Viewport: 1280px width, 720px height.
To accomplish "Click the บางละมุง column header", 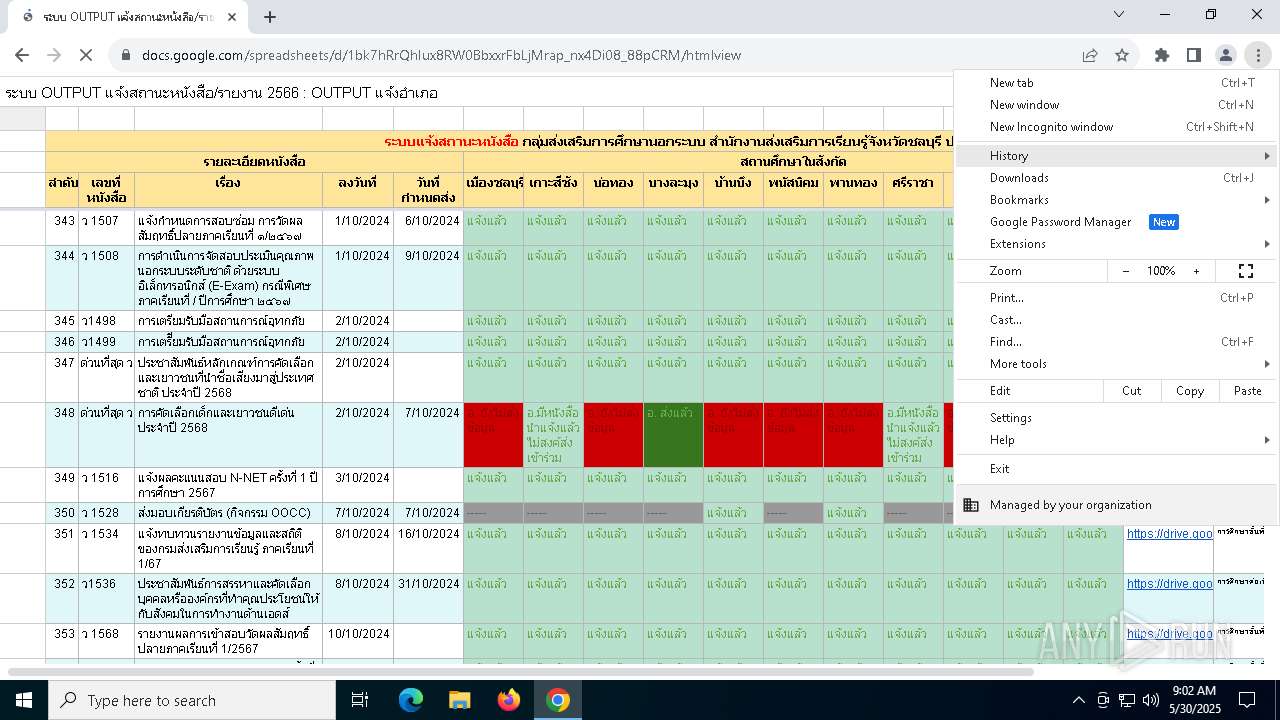I will pyautogui.click(x=673, y=190).
